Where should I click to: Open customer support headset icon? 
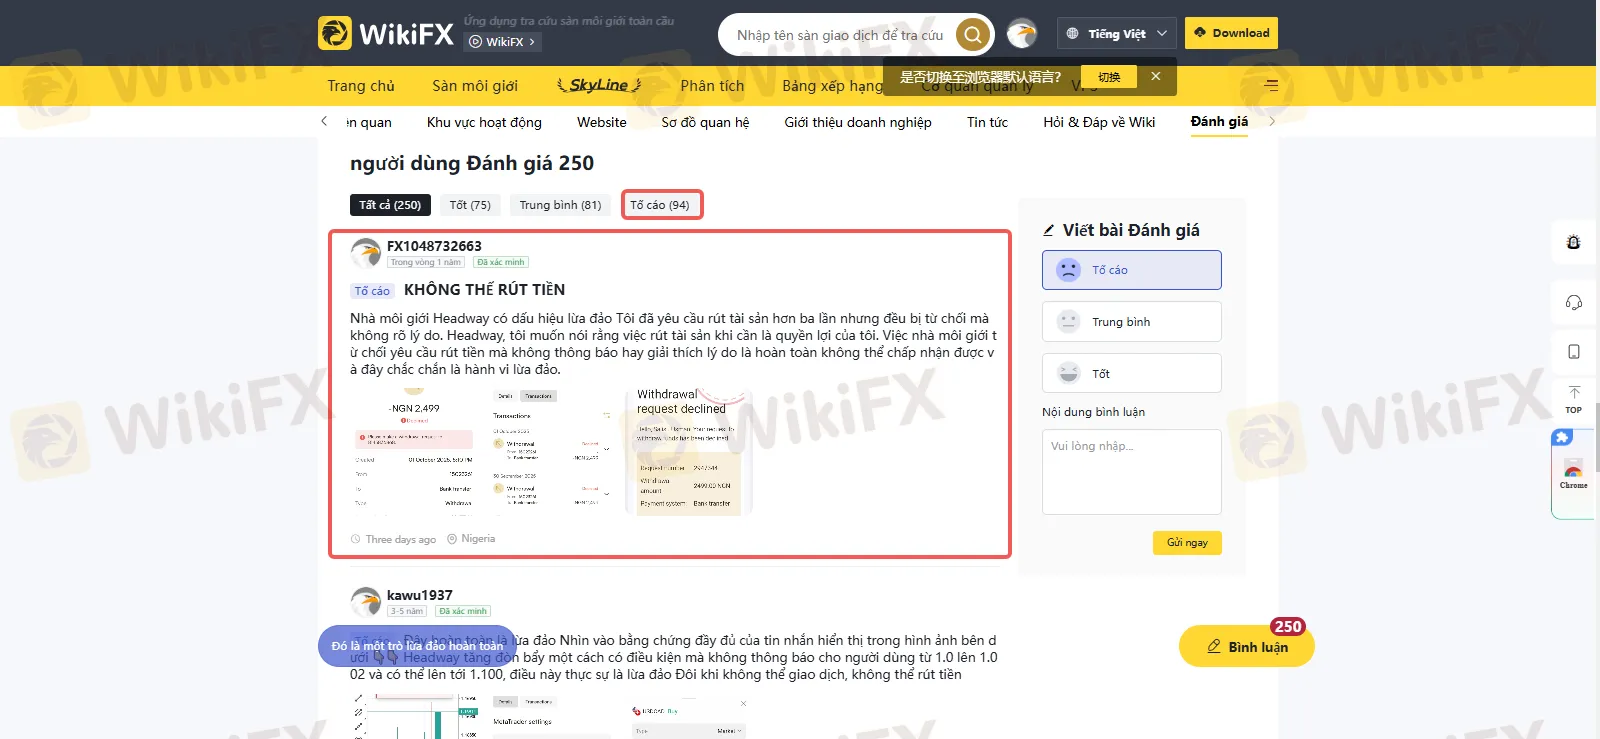[x=1573, y=302]
